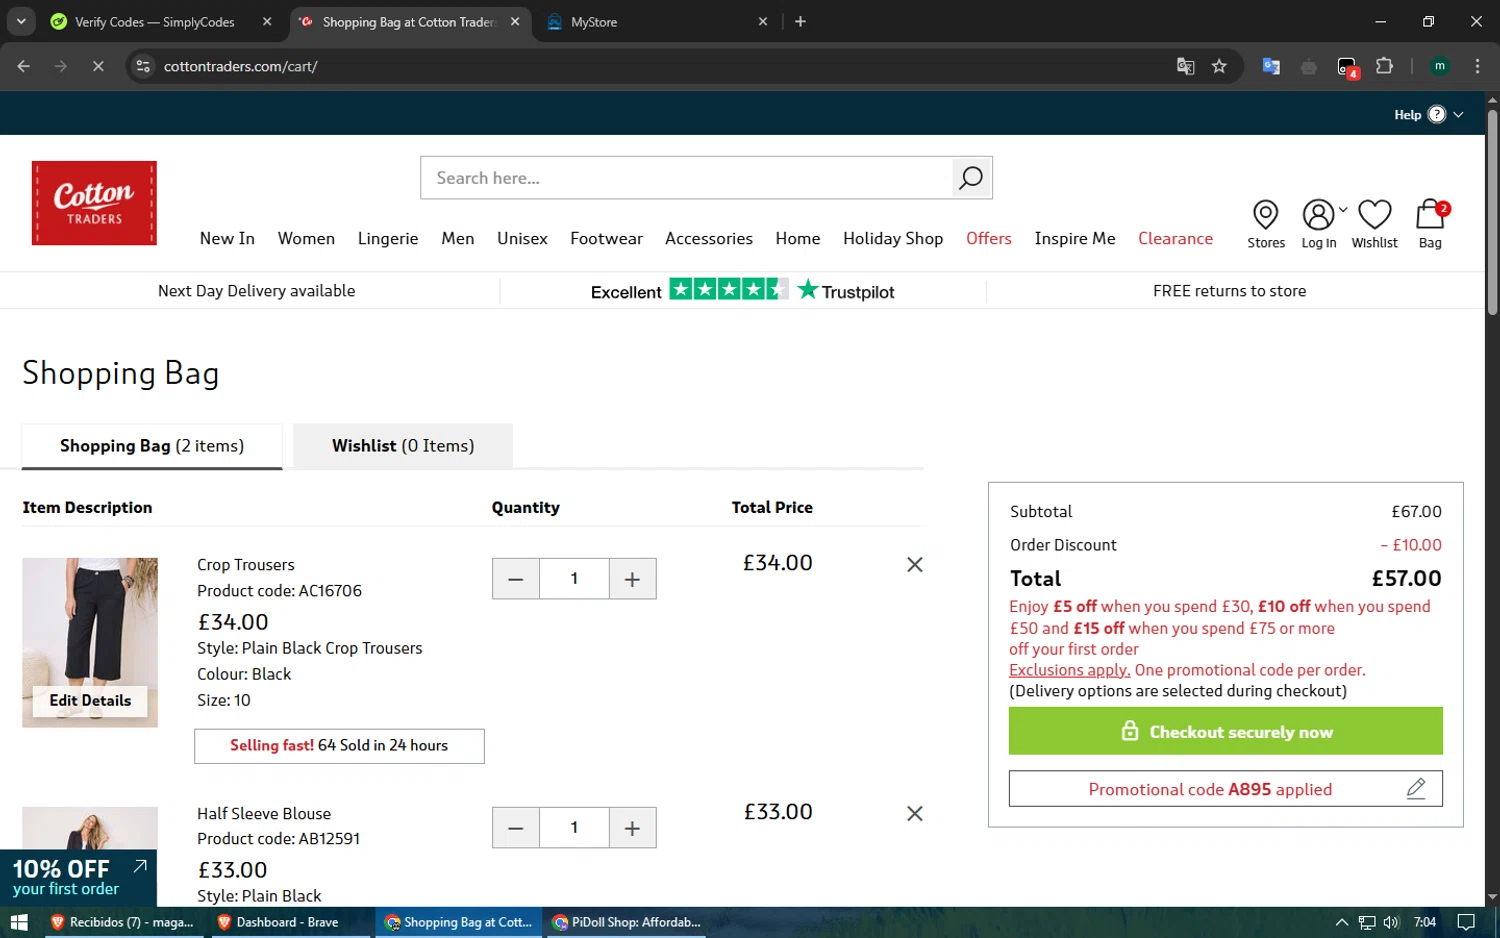This screenshot has width=1500, height=938.
Task: Increase Half Sleeve Blouse quantity with plus
Action: coord(632,828)
